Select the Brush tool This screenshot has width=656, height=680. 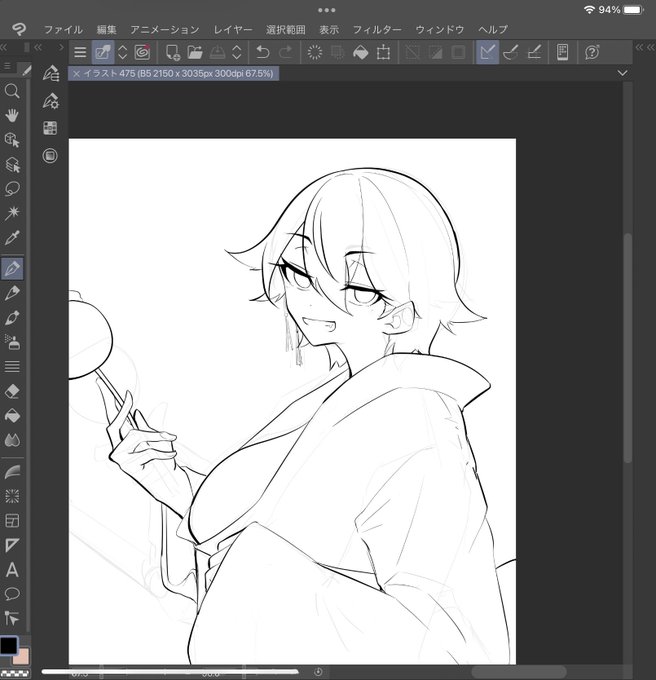(12, 318)
